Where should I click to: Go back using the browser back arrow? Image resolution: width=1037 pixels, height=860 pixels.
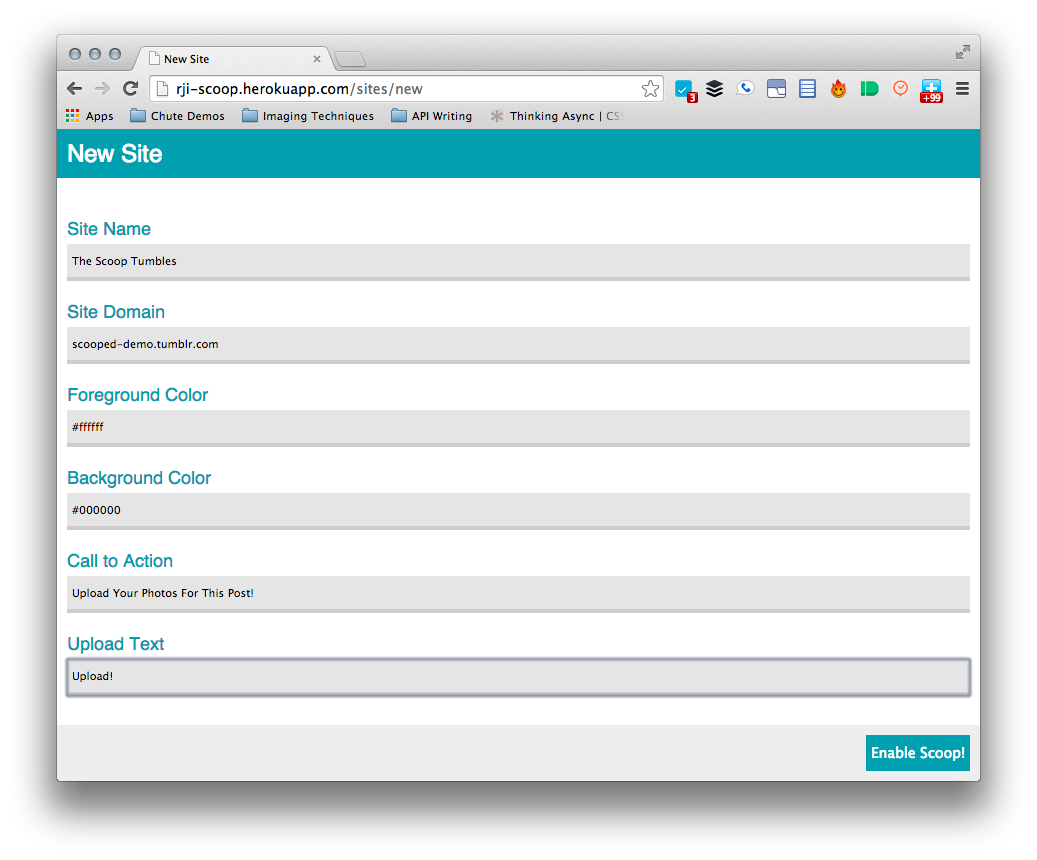[75, 89]
